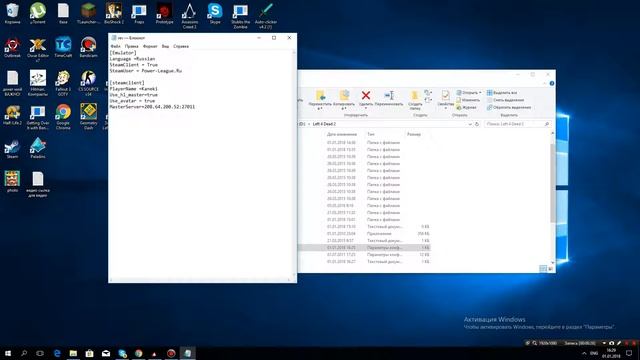Click the Rename button in Explorer ribbon
Viewport: 640px width, 360px height.
click(389, 98)
